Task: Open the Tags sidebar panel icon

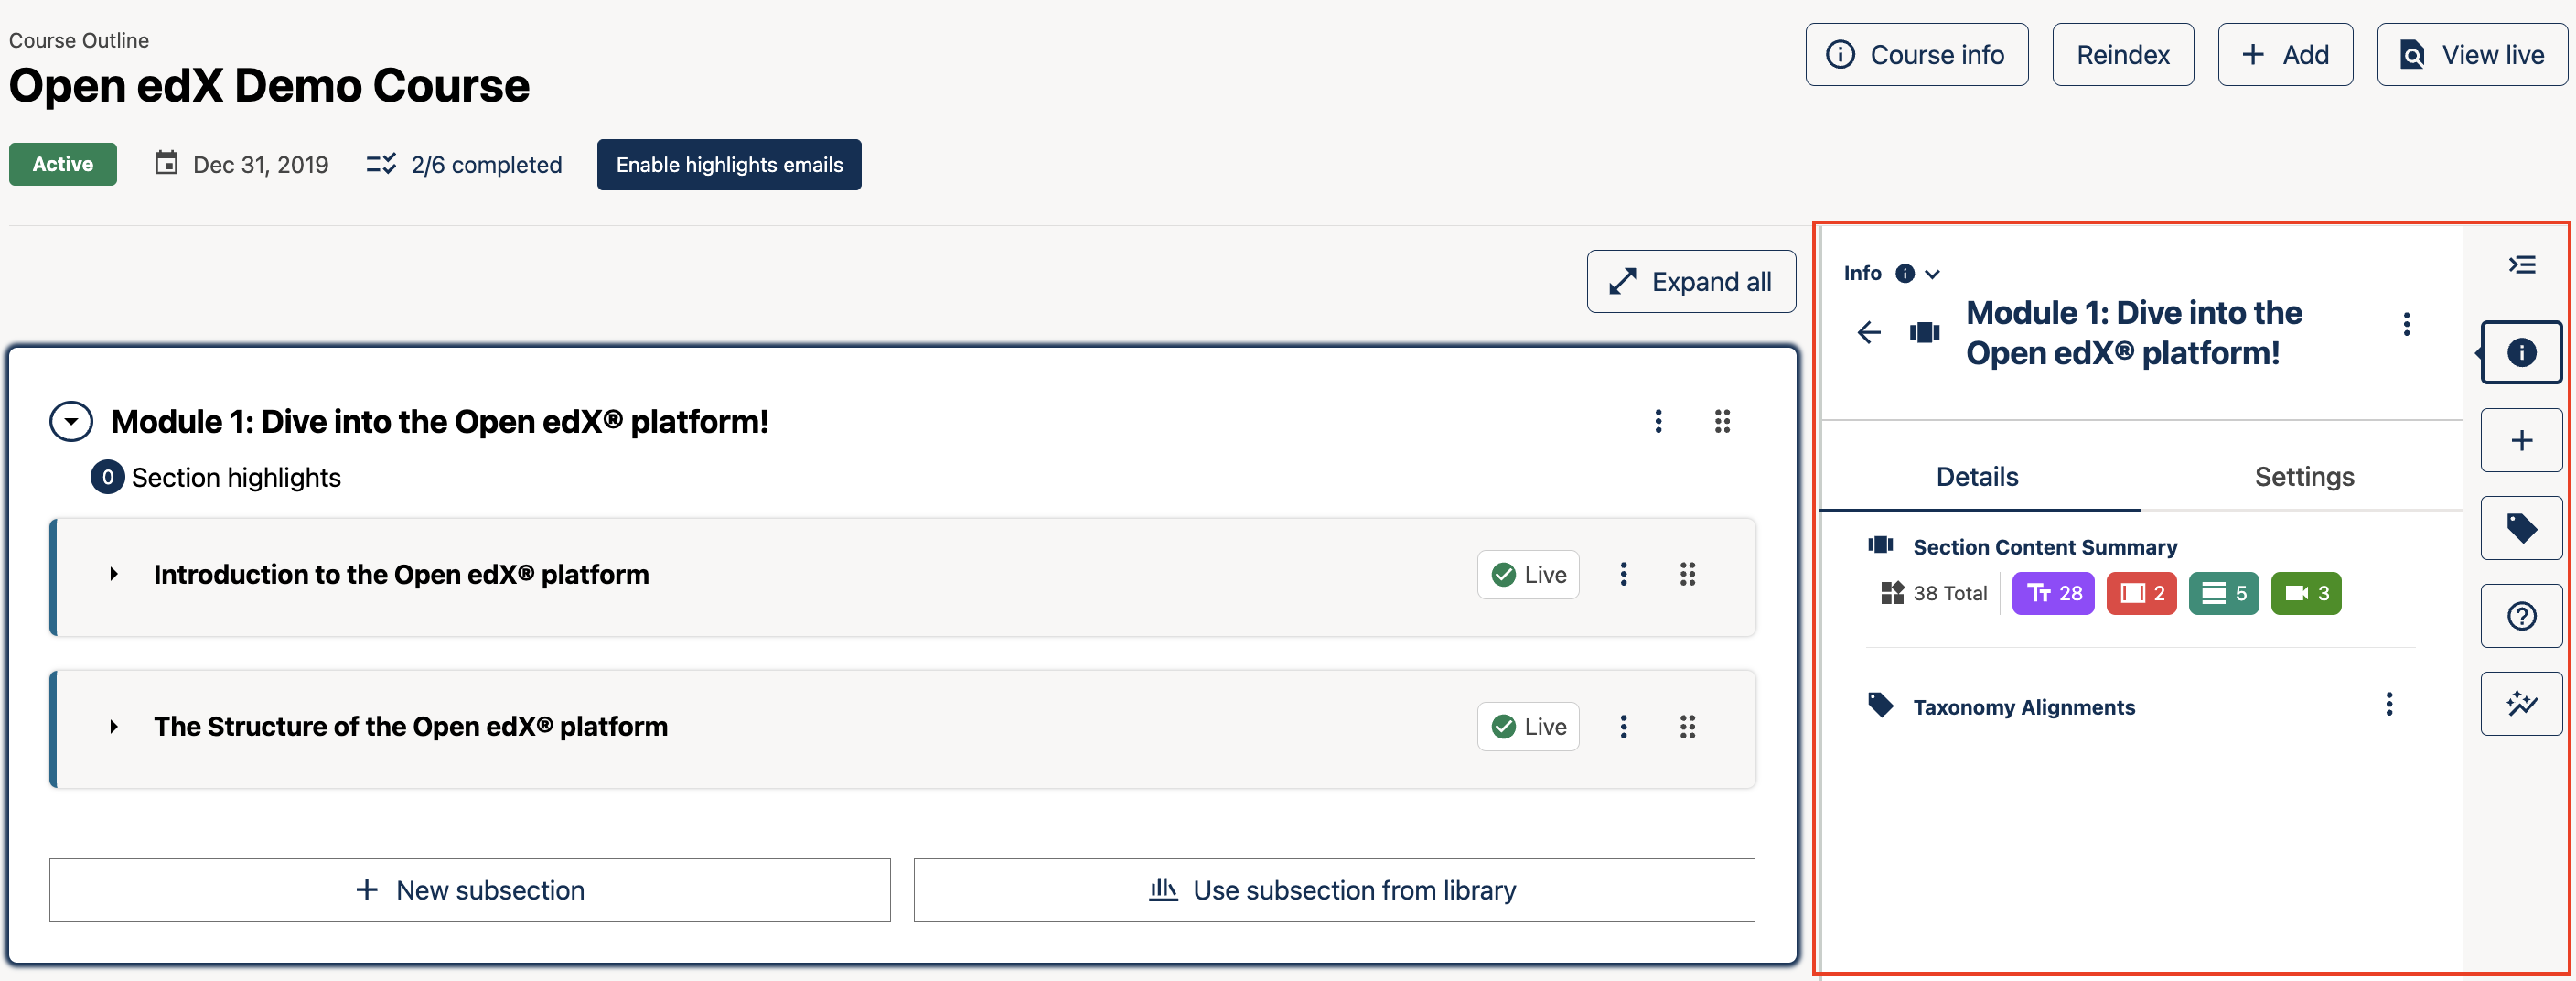Action: [x=2521, y=528]
